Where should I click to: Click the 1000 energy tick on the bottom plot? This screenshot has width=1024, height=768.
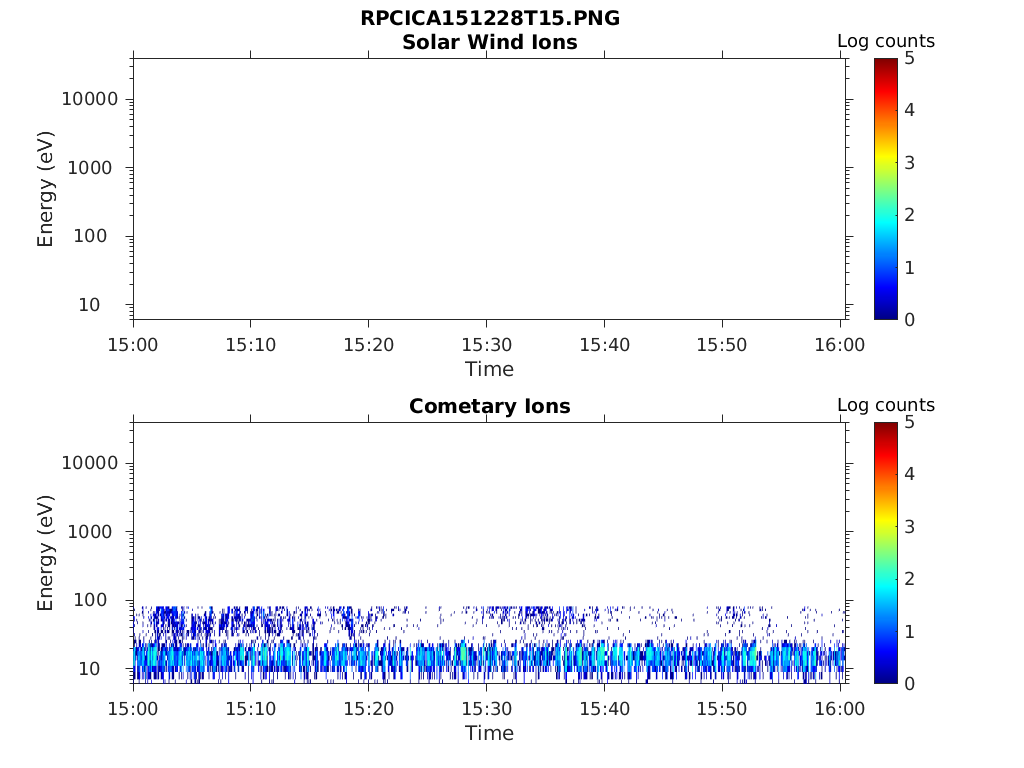pyautogui.click(x=90, y=532)
